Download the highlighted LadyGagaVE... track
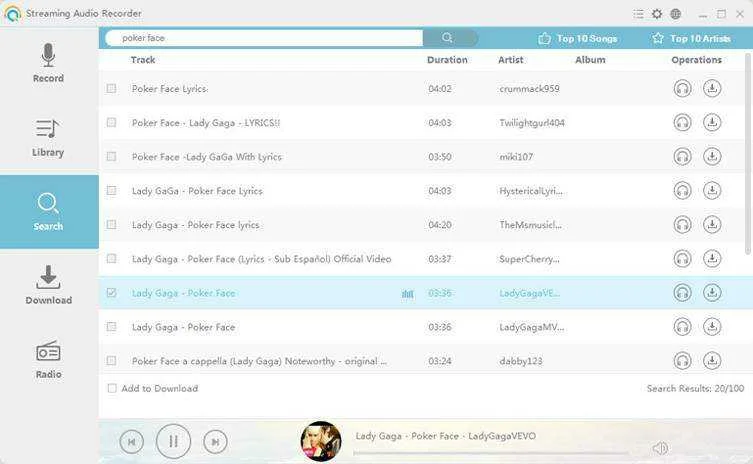753x464 pixels. coord(712,293)
